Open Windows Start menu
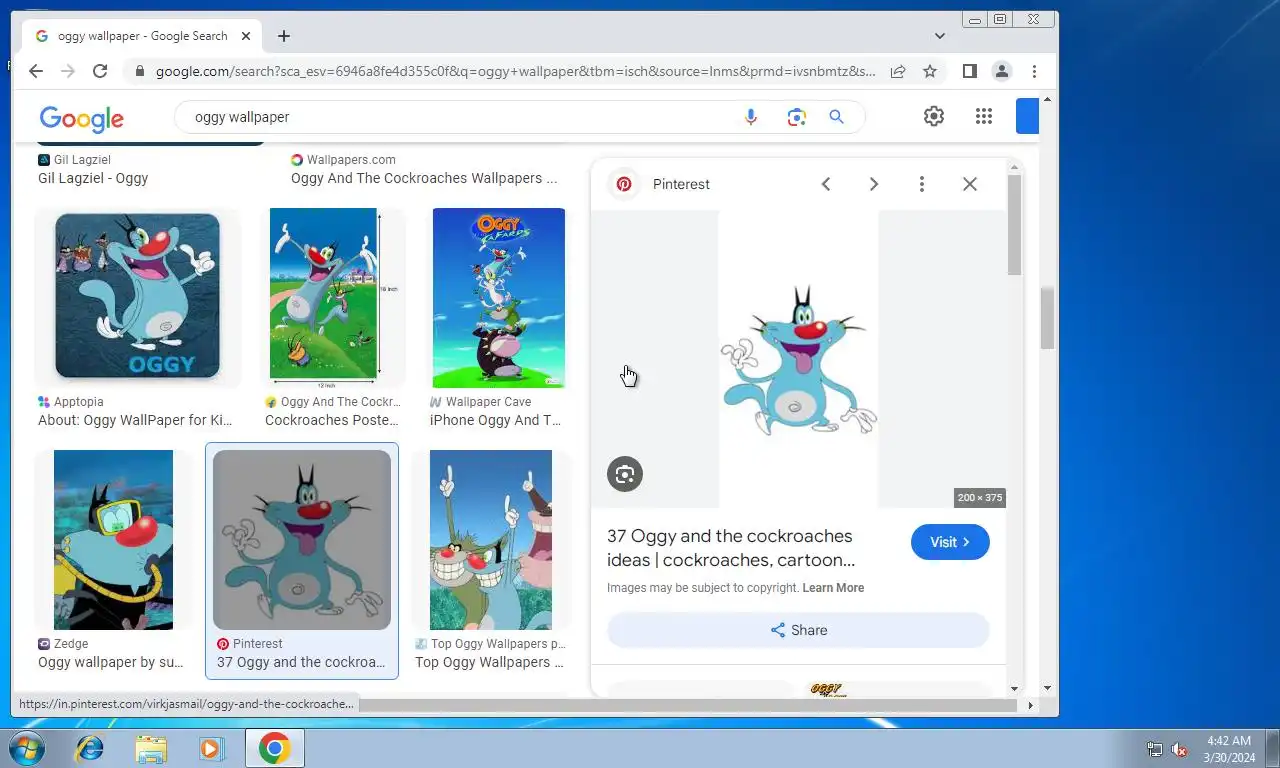 click(25, 748)
